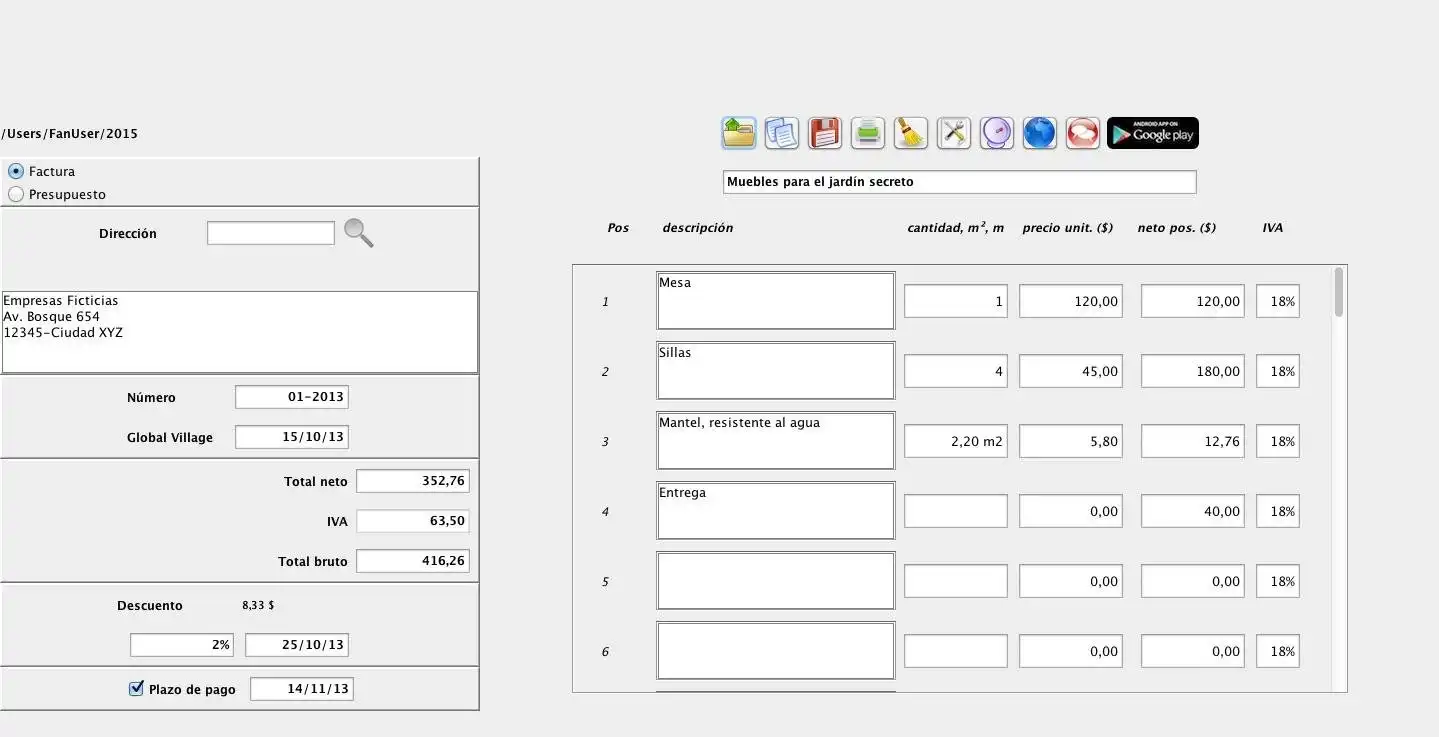The width and height of the screenshot is (1439, 737).
Task: Click the net amount field 12,76
Action: point(1193,441)
